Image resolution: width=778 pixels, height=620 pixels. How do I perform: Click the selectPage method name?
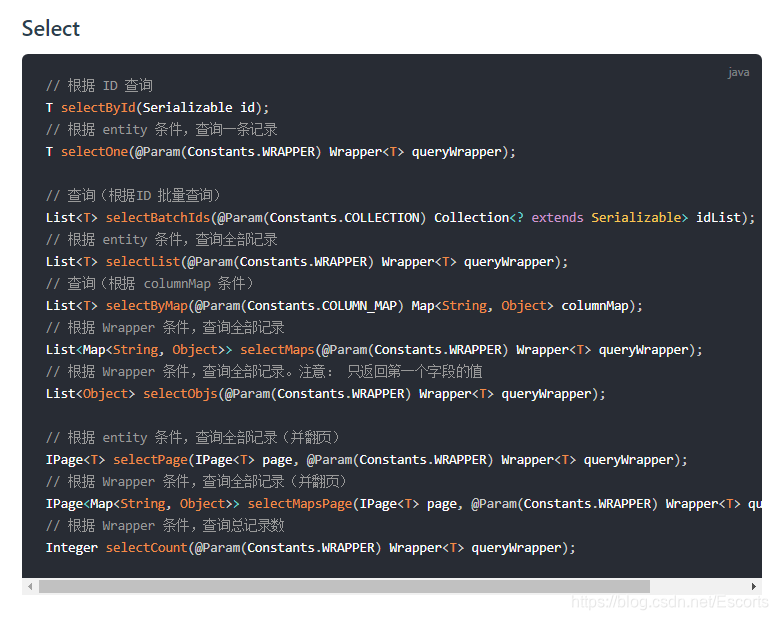(151, 460)
